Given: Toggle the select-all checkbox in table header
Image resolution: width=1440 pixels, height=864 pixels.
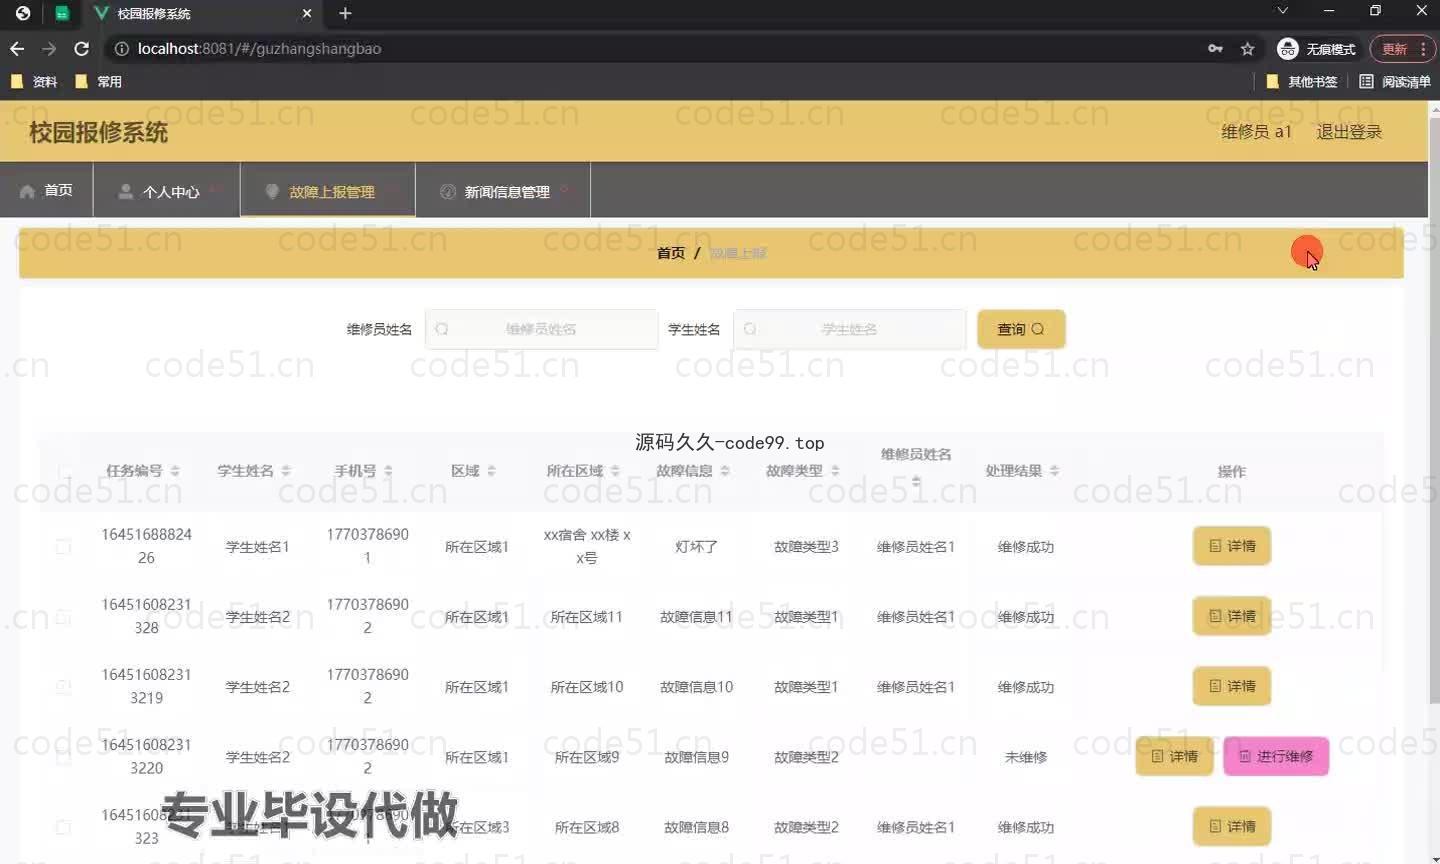Looking at the screenshot, I should [x=64, y=471].
